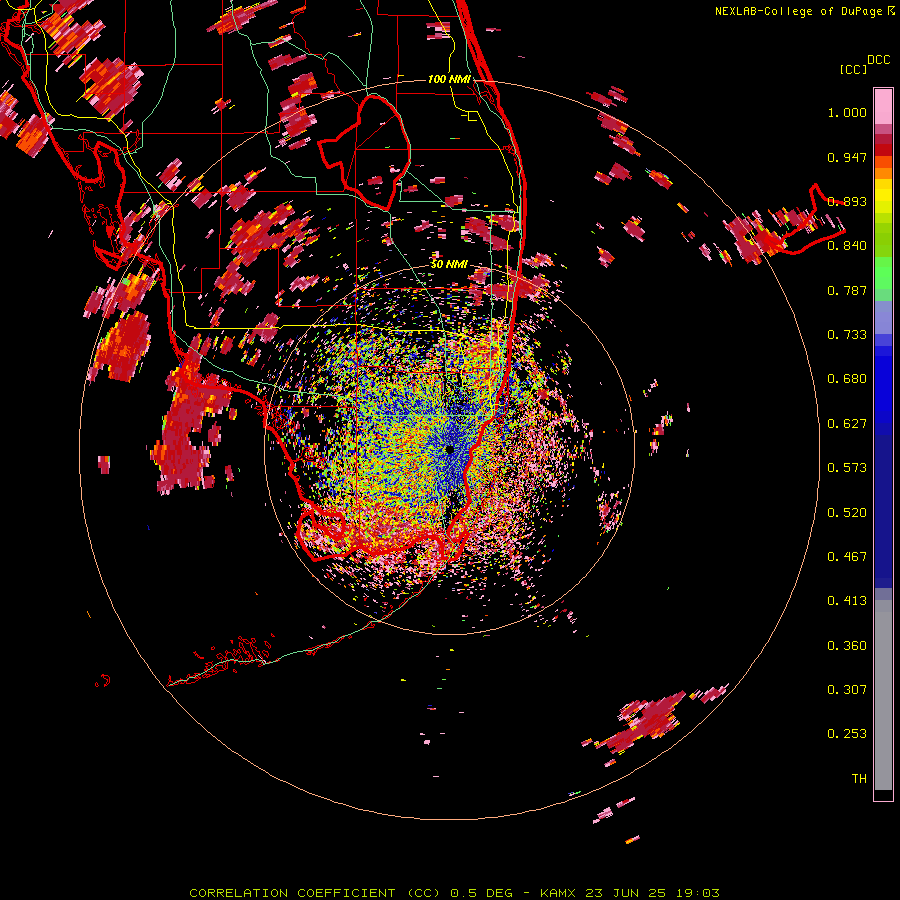Click the pink top segment of the color bar
900x900 pixels.
click(x=883, y=106)
